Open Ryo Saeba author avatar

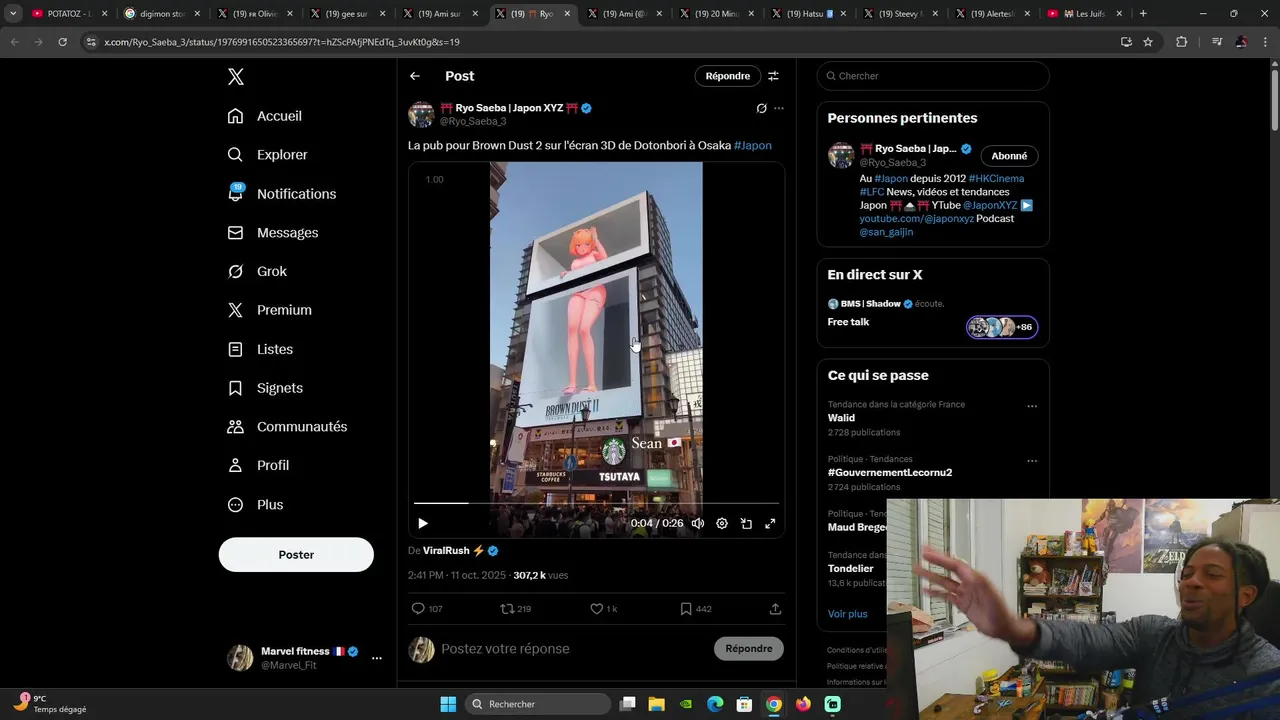coord(421,114)
